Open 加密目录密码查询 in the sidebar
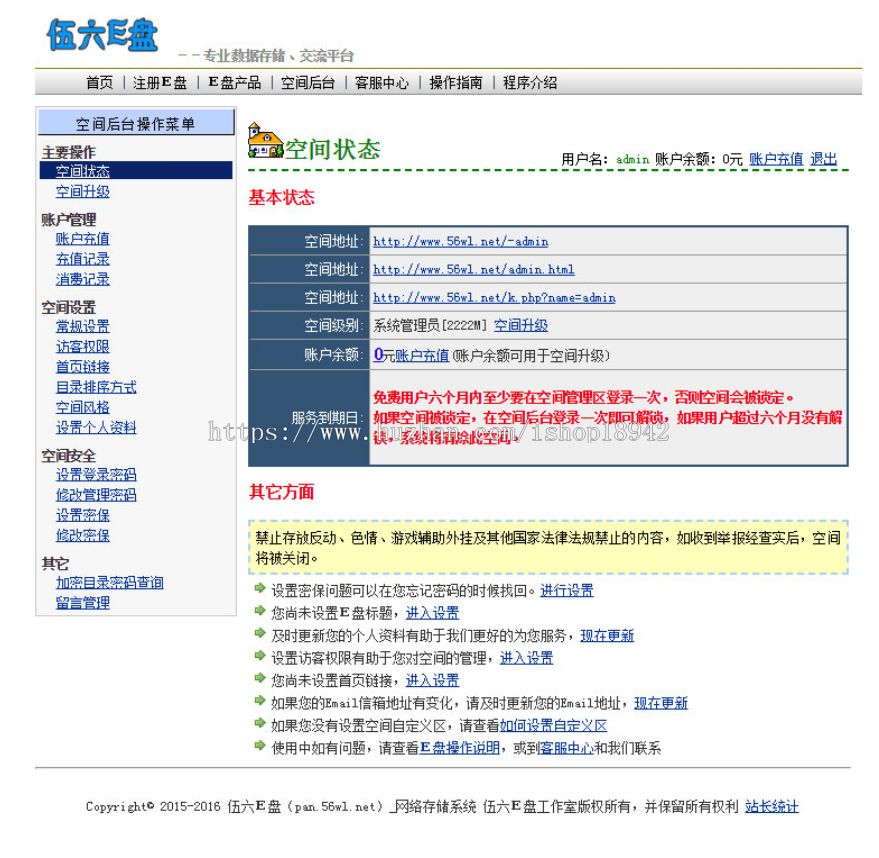This screenshot has width=879, height=858. coord(109,583)
